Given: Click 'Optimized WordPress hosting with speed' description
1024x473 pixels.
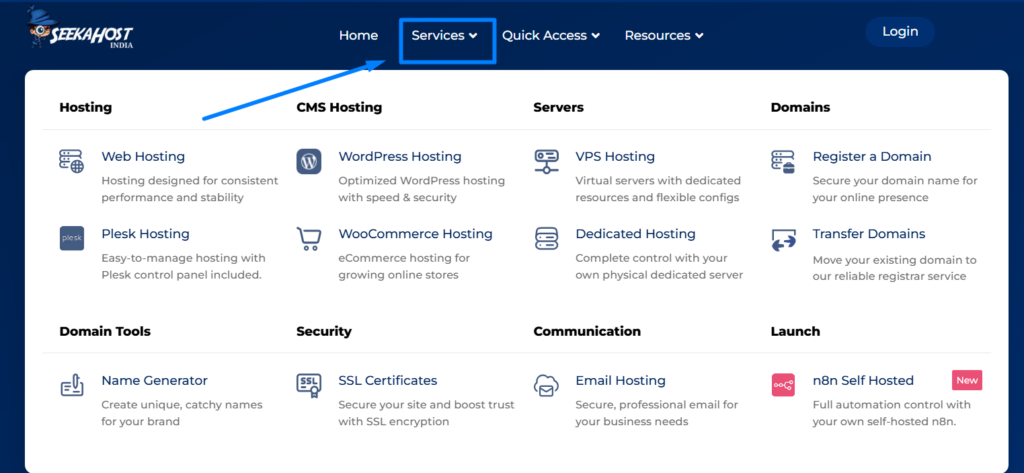Looking at the screenshot, I should (x=421, y=189).
